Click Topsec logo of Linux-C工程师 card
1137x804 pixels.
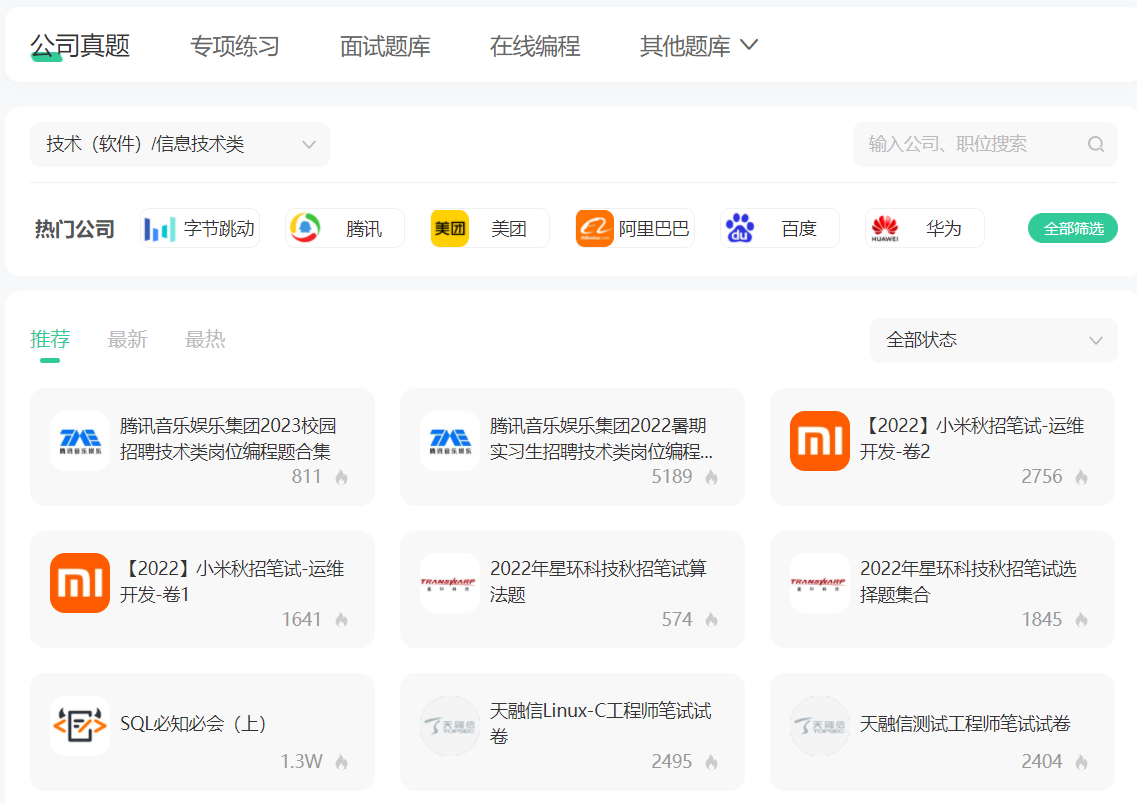point(450,726)
